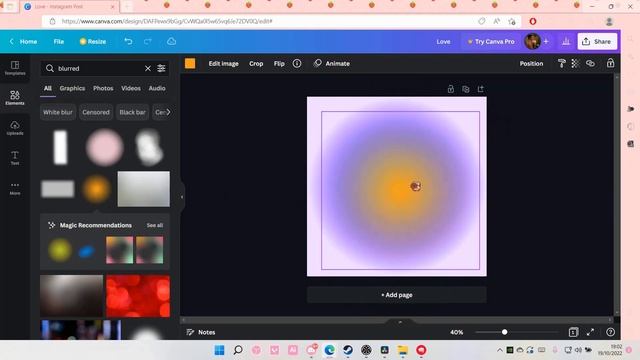Click the Flip button
640x360 pixels.
coord(279,63)
